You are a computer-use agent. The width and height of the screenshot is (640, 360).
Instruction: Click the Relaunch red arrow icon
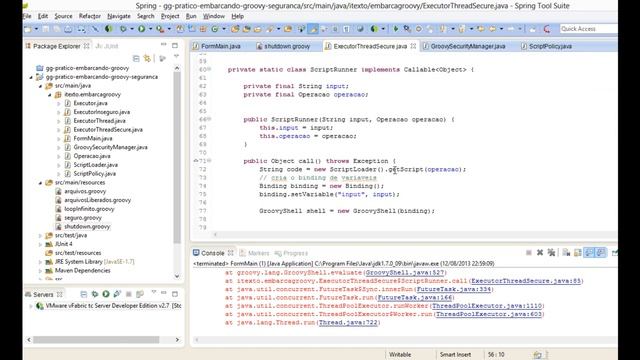547,29
